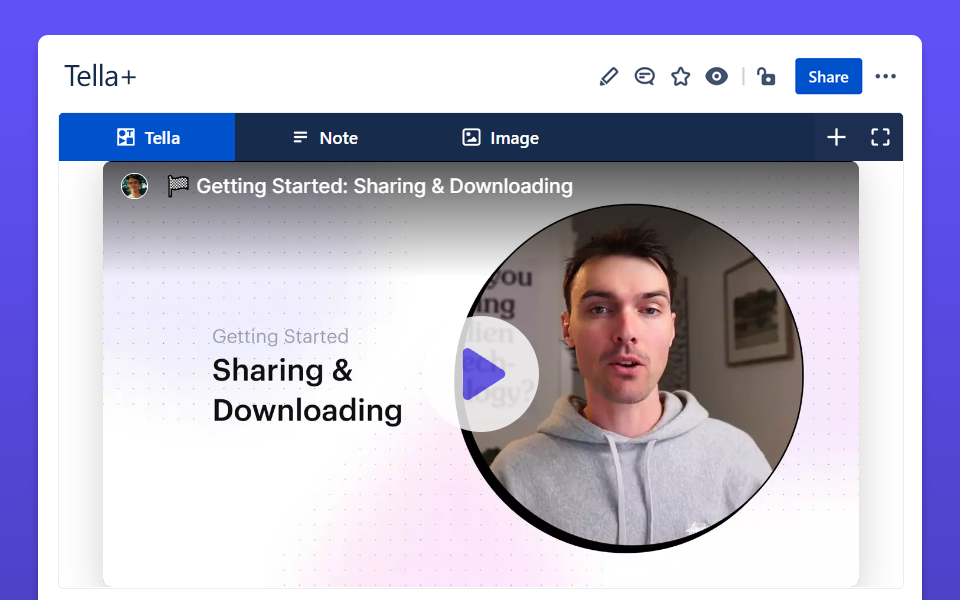Open page restrictions via padlock icon
960x600 pixels.
click(x=766, y=77)
